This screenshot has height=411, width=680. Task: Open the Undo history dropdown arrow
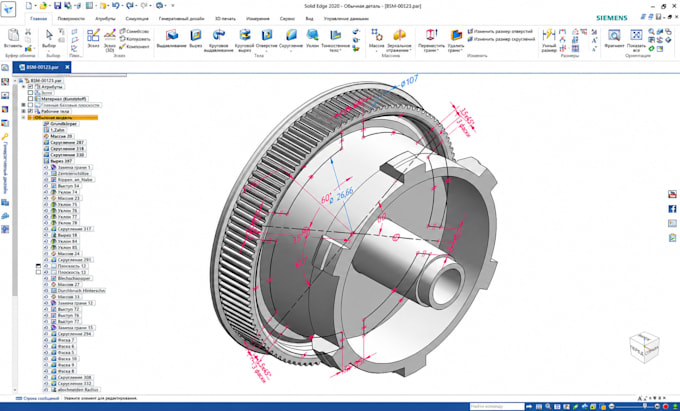[x=121, y=6]
